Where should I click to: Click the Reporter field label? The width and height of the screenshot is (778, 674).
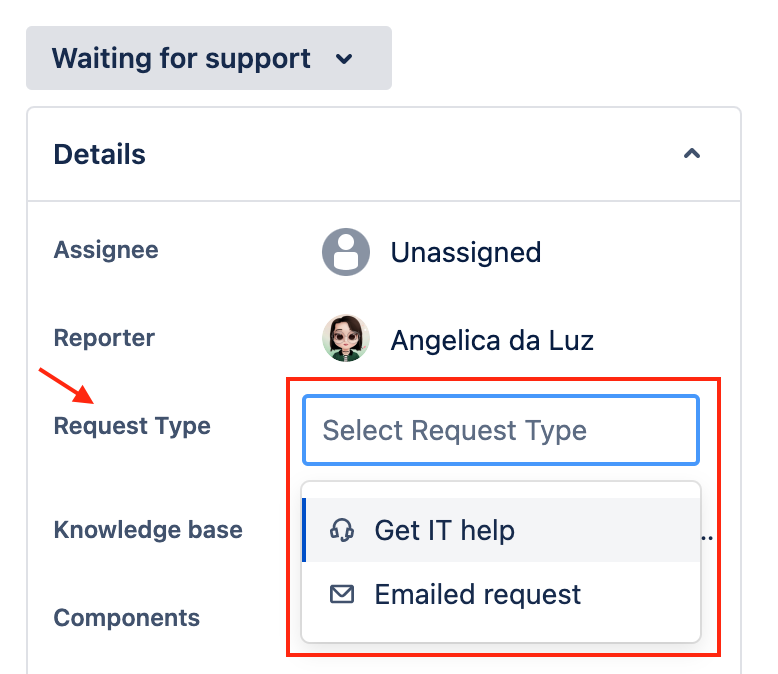click(104, 338)
